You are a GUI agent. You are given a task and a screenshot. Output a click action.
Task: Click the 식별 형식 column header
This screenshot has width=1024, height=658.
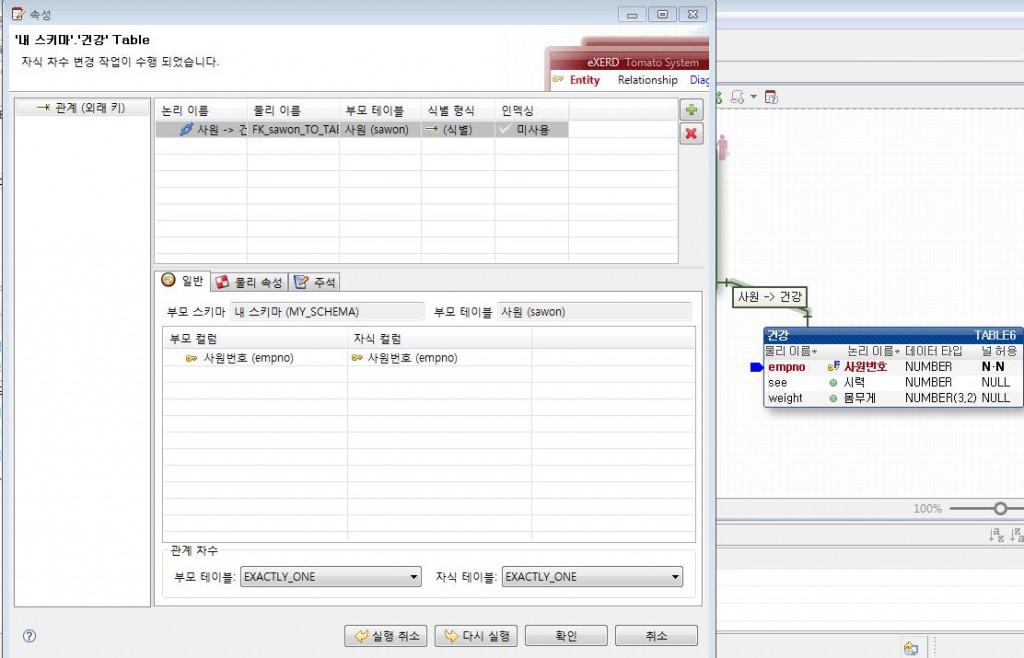click(x=458, y=110)
